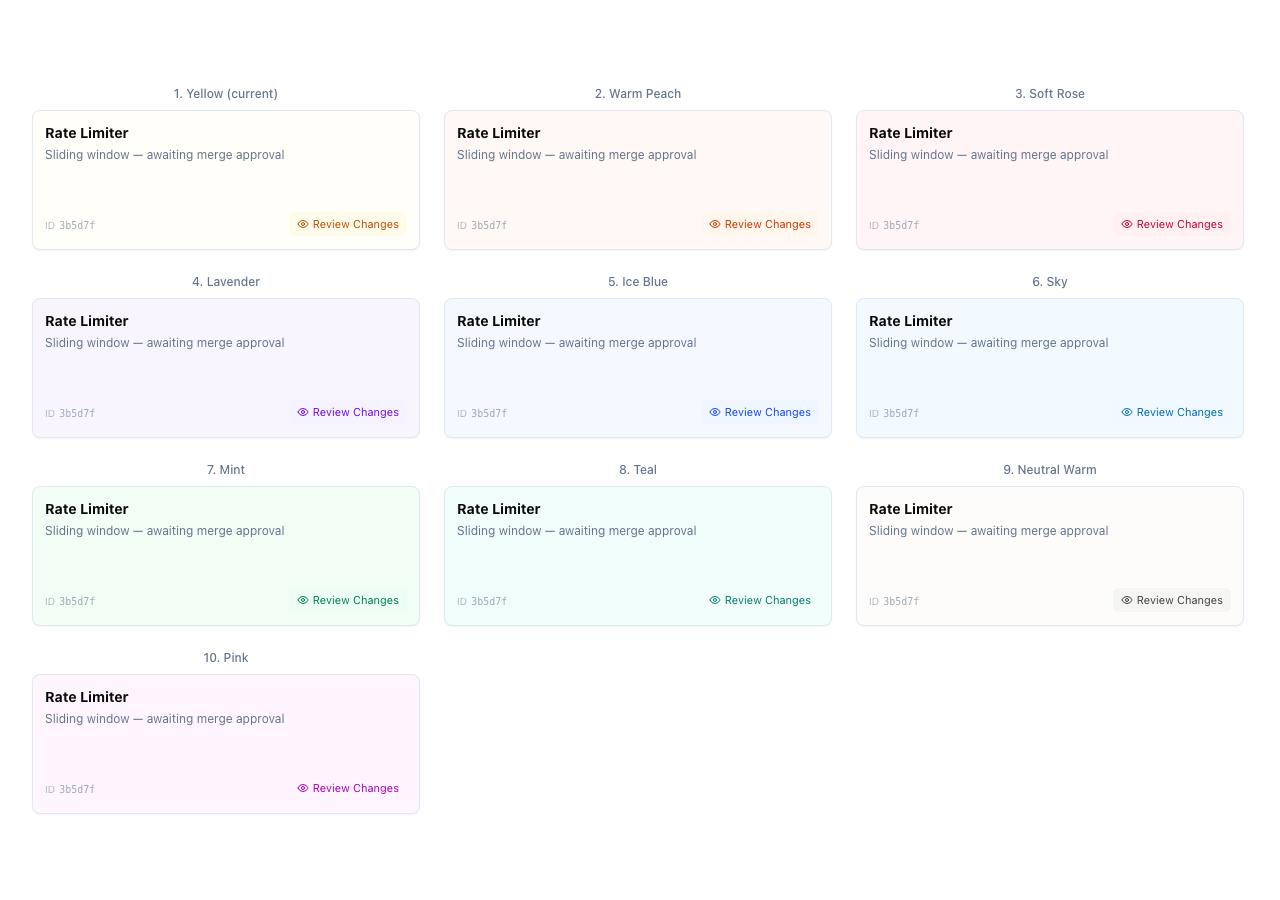Click the Sliding window description in Ice Blue card
Screen dimensions: 1280x900
coord(577,343)
